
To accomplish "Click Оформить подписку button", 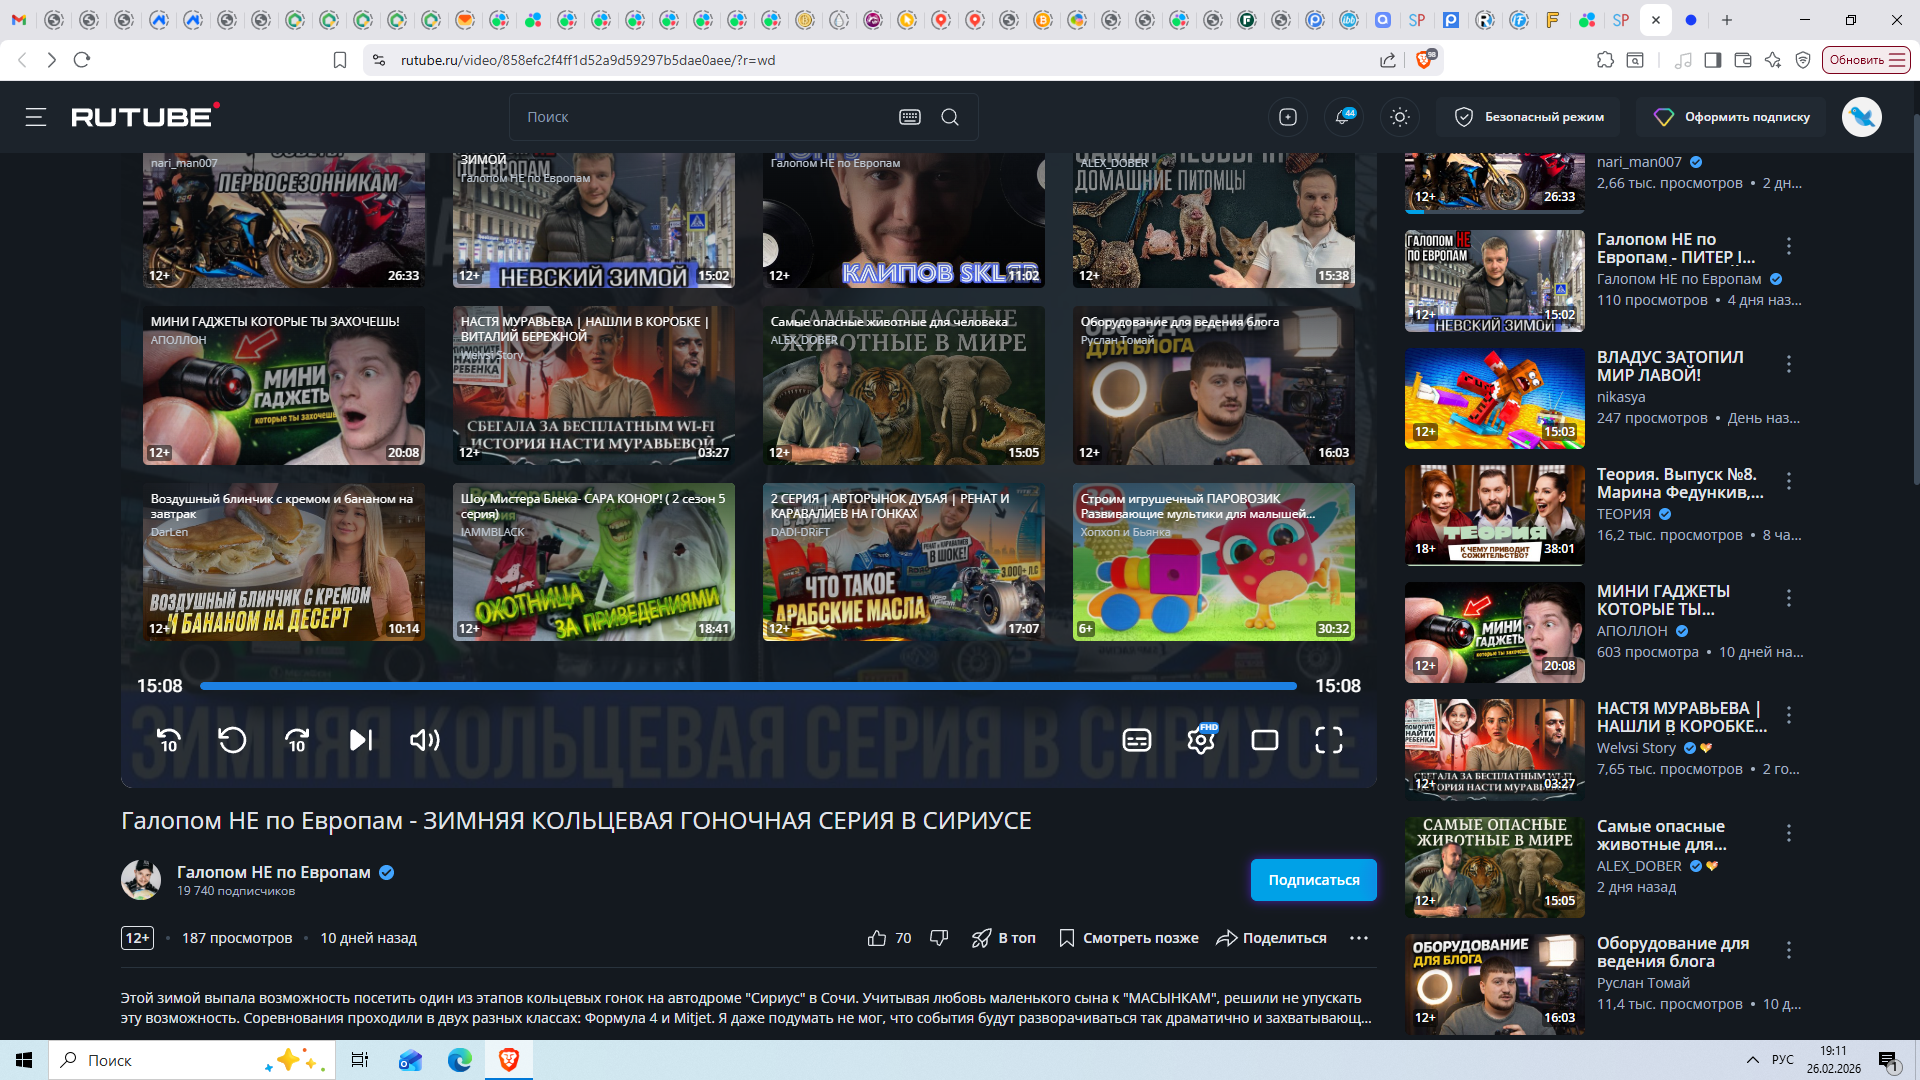I will pos(1732,117).
